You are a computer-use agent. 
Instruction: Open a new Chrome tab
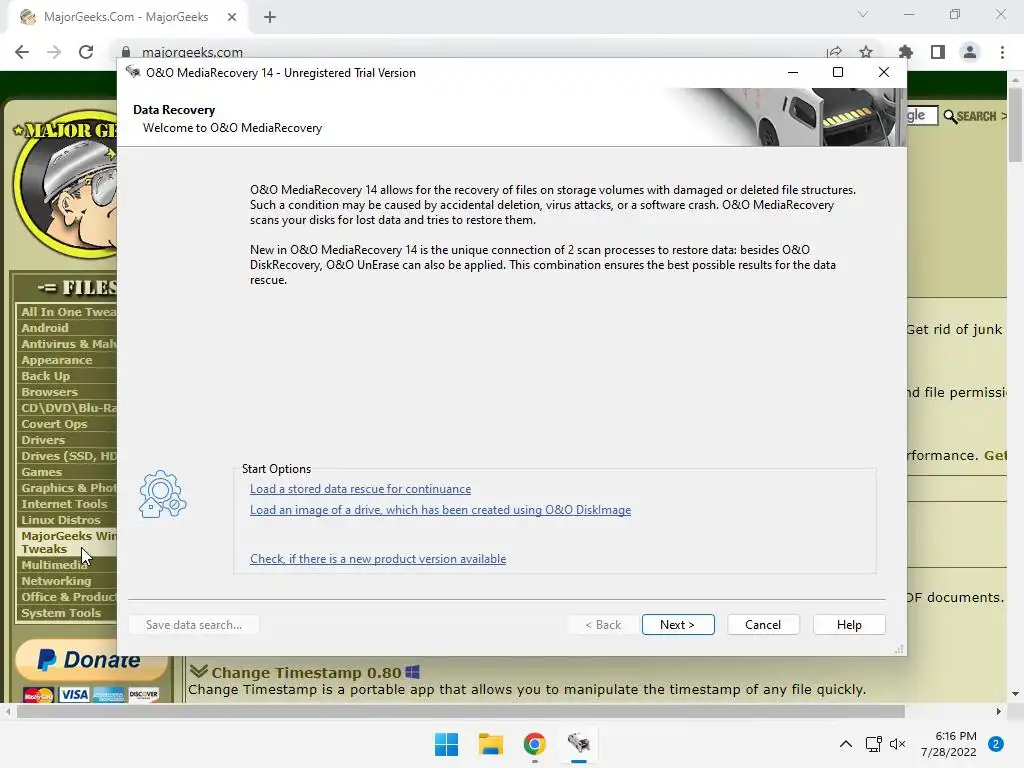(x=270, y=17)
